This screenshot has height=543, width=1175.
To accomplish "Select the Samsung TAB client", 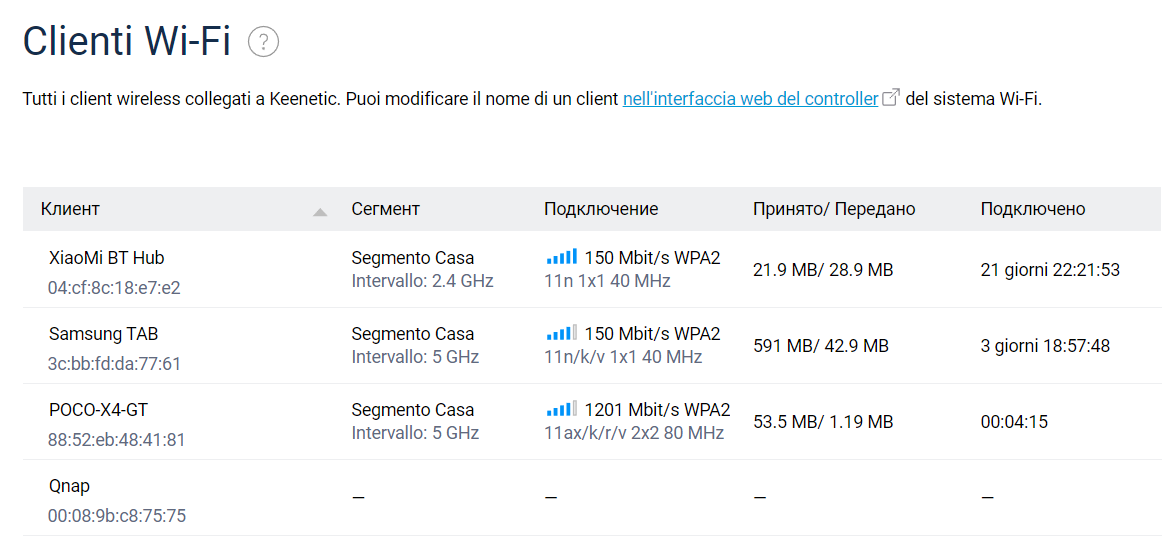I will tap(103, 333).
